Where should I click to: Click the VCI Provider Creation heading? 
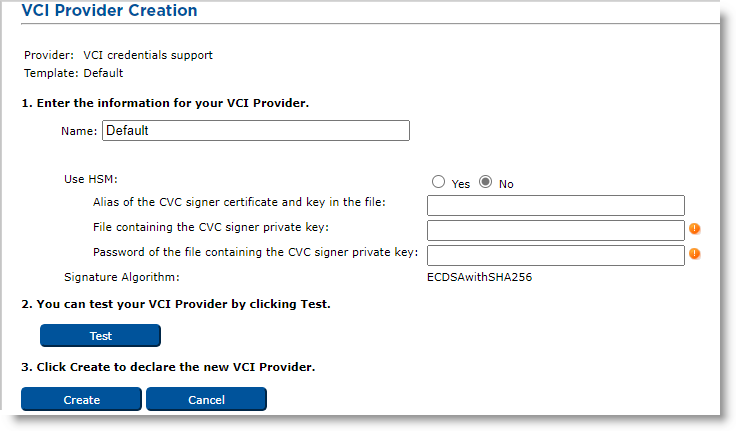point(109,11)
